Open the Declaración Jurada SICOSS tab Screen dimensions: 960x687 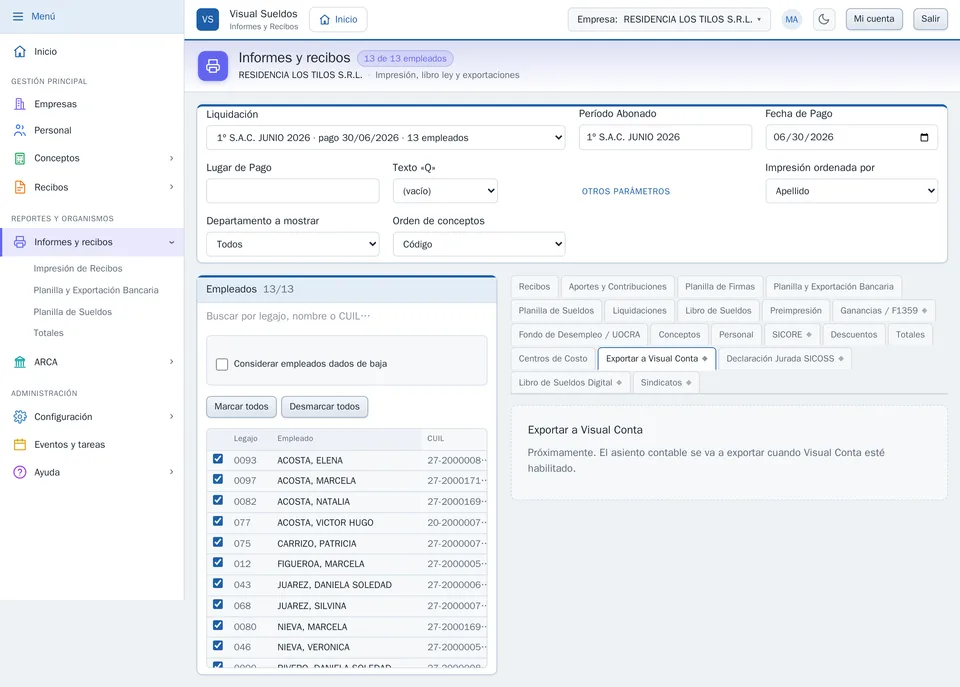785,359
